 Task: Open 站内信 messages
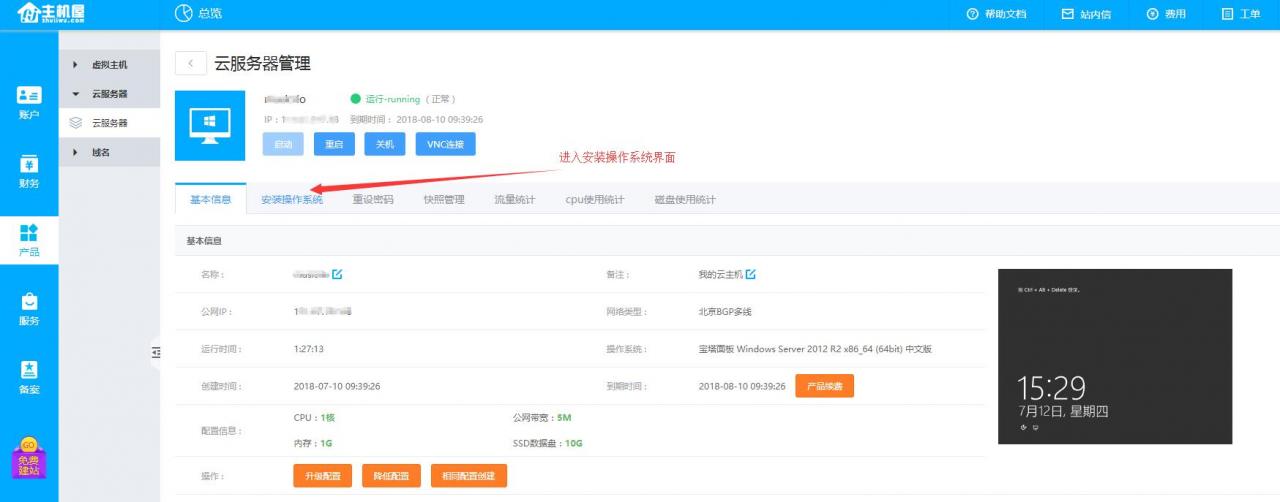(x=1086, y=14)
